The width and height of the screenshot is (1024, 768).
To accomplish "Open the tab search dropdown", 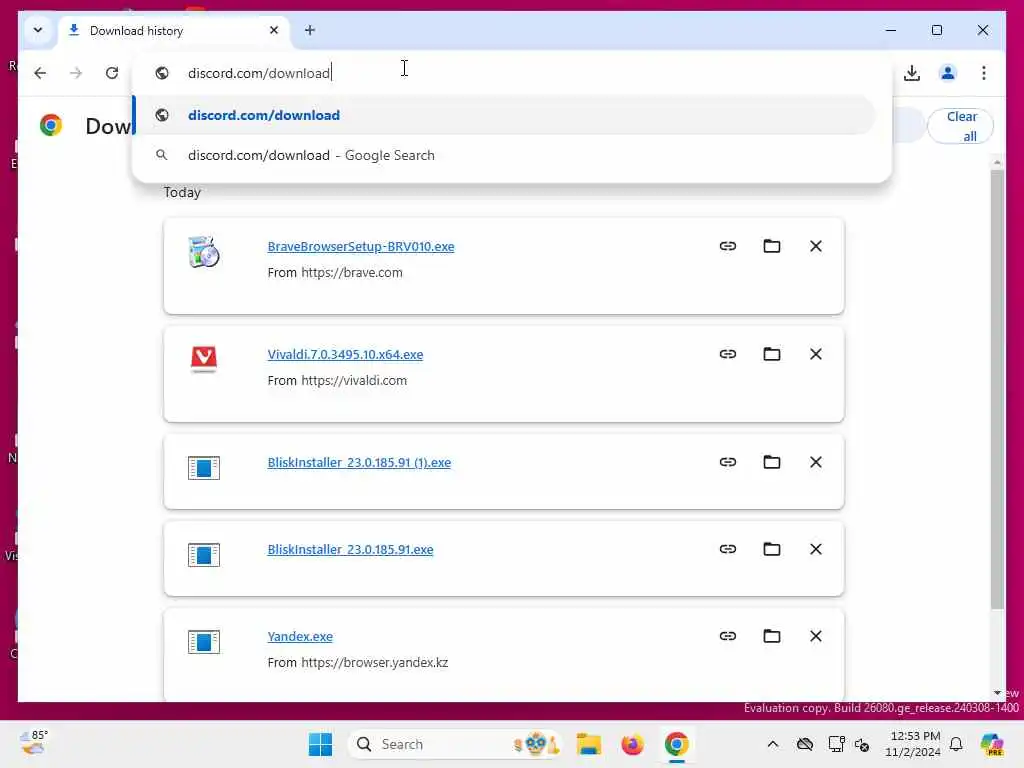I will point(38,30).
